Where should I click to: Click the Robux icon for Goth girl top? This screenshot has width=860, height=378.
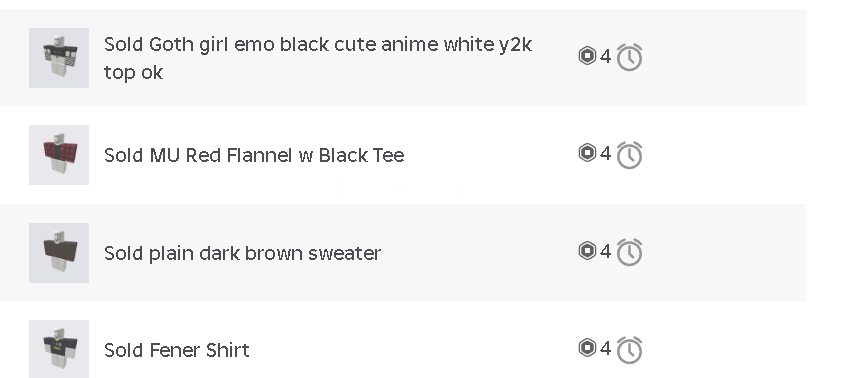tap(587, 55)
